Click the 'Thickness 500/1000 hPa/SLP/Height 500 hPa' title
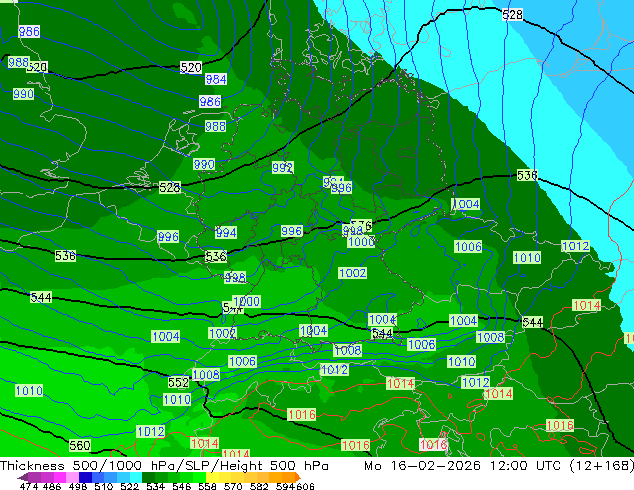634x490 pixels. pos(164,466)
